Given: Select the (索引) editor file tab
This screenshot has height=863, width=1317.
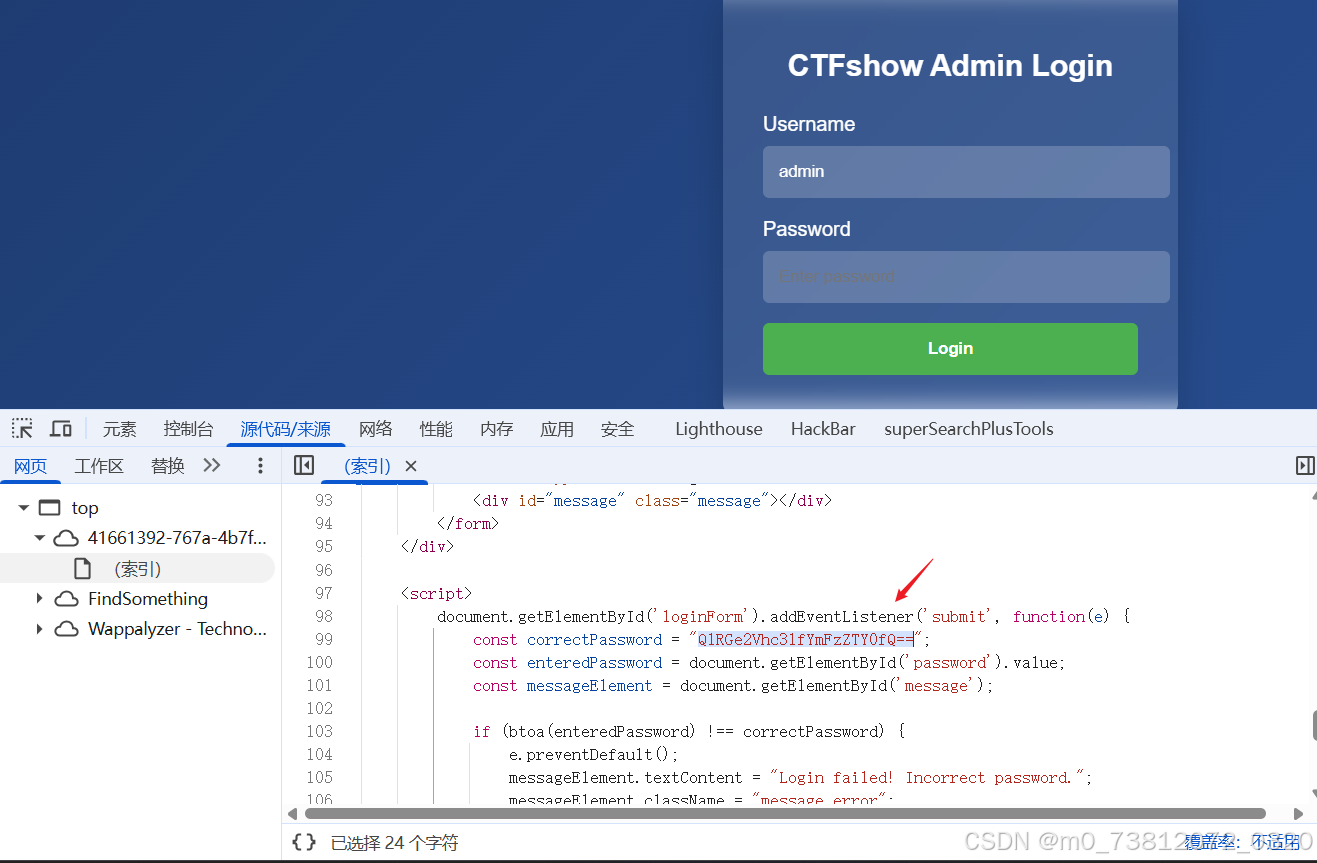Looking at the screenshot, I should 366,466.
